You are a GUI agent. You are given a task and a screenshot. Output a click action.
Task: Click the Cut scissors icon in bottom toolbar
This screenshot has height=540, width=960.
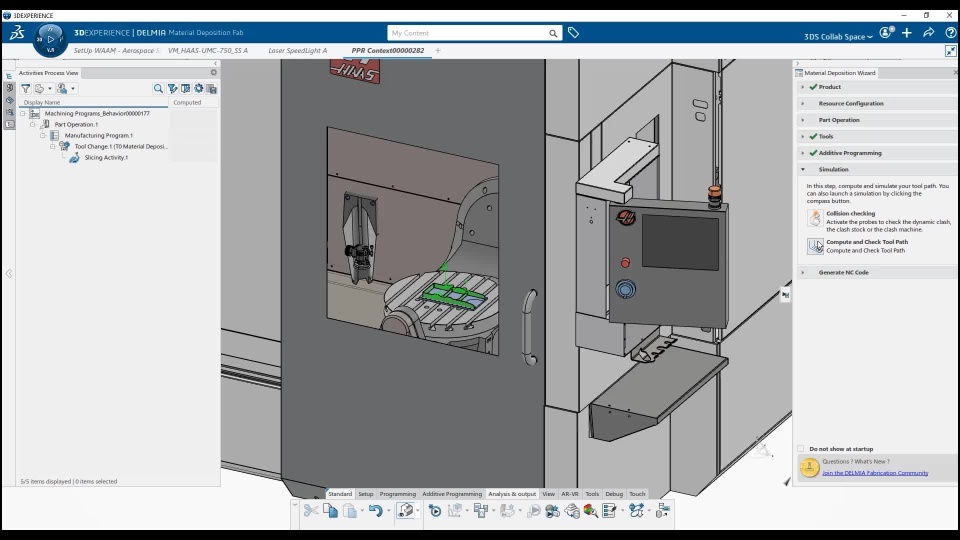[x=311, y=510]
